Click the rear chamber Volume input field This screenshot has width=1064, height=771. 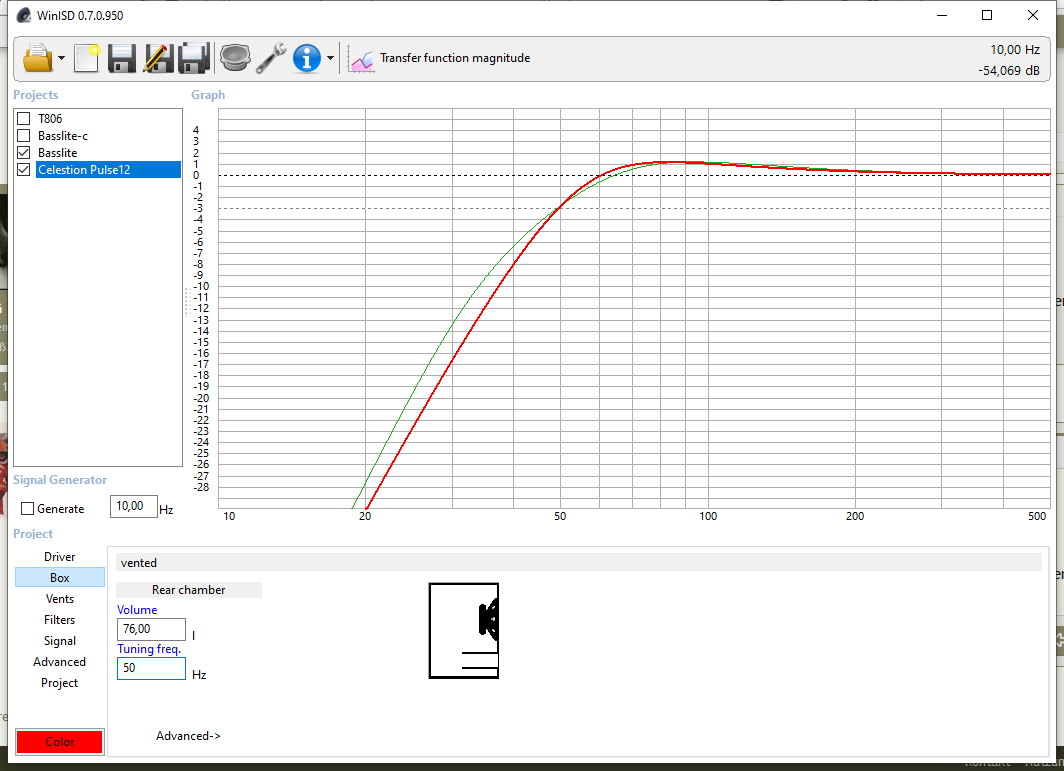pos(151,630)
